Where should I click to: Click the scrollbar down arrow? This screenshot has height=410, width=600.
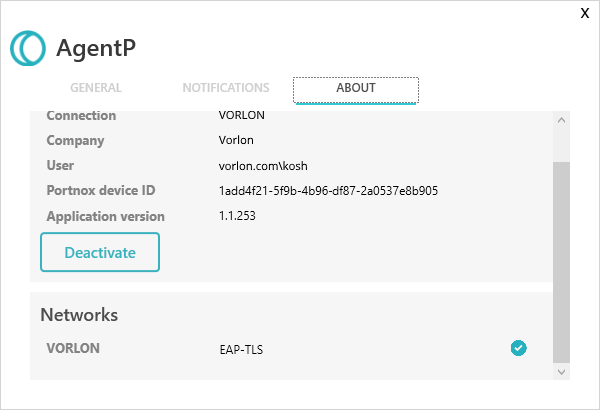[x=560, y=371]
